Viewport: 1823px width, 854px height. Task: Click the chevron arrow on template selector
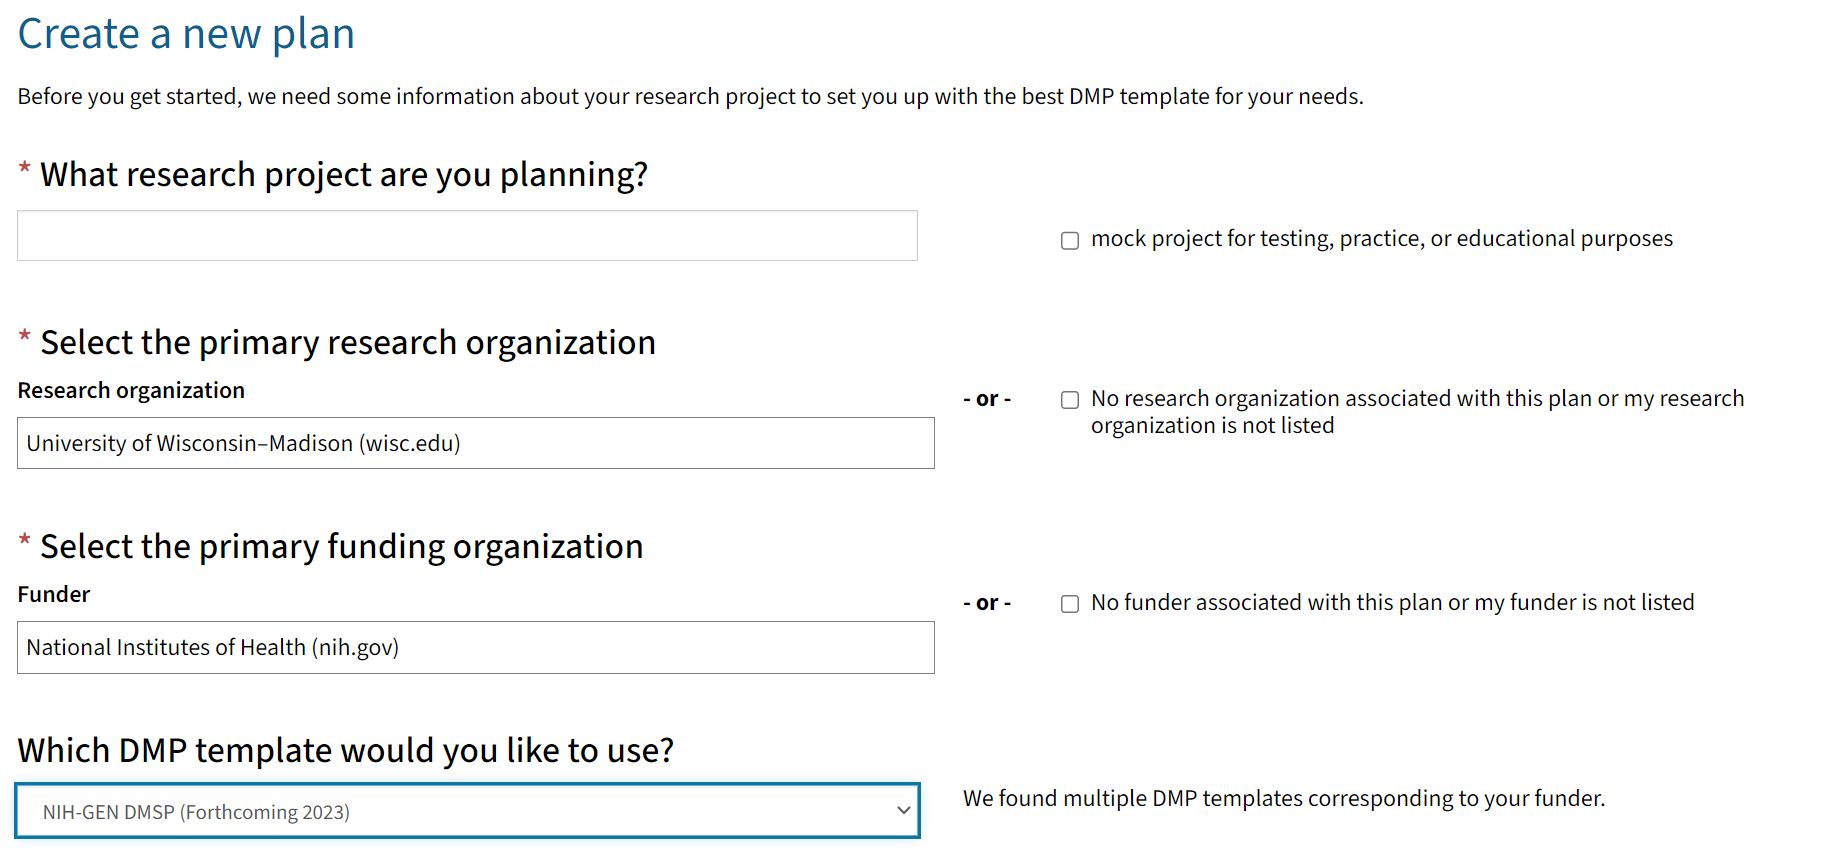tap(903, 811)
